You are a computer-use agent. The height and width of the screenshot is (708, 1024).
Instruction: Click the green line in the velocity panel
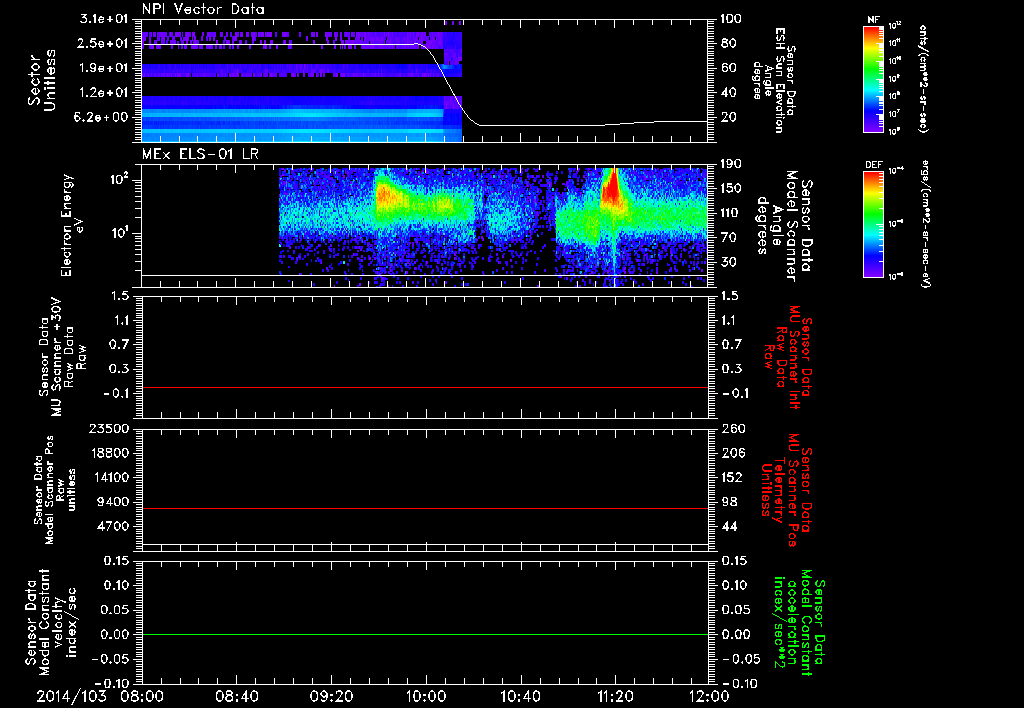(424, 634)
